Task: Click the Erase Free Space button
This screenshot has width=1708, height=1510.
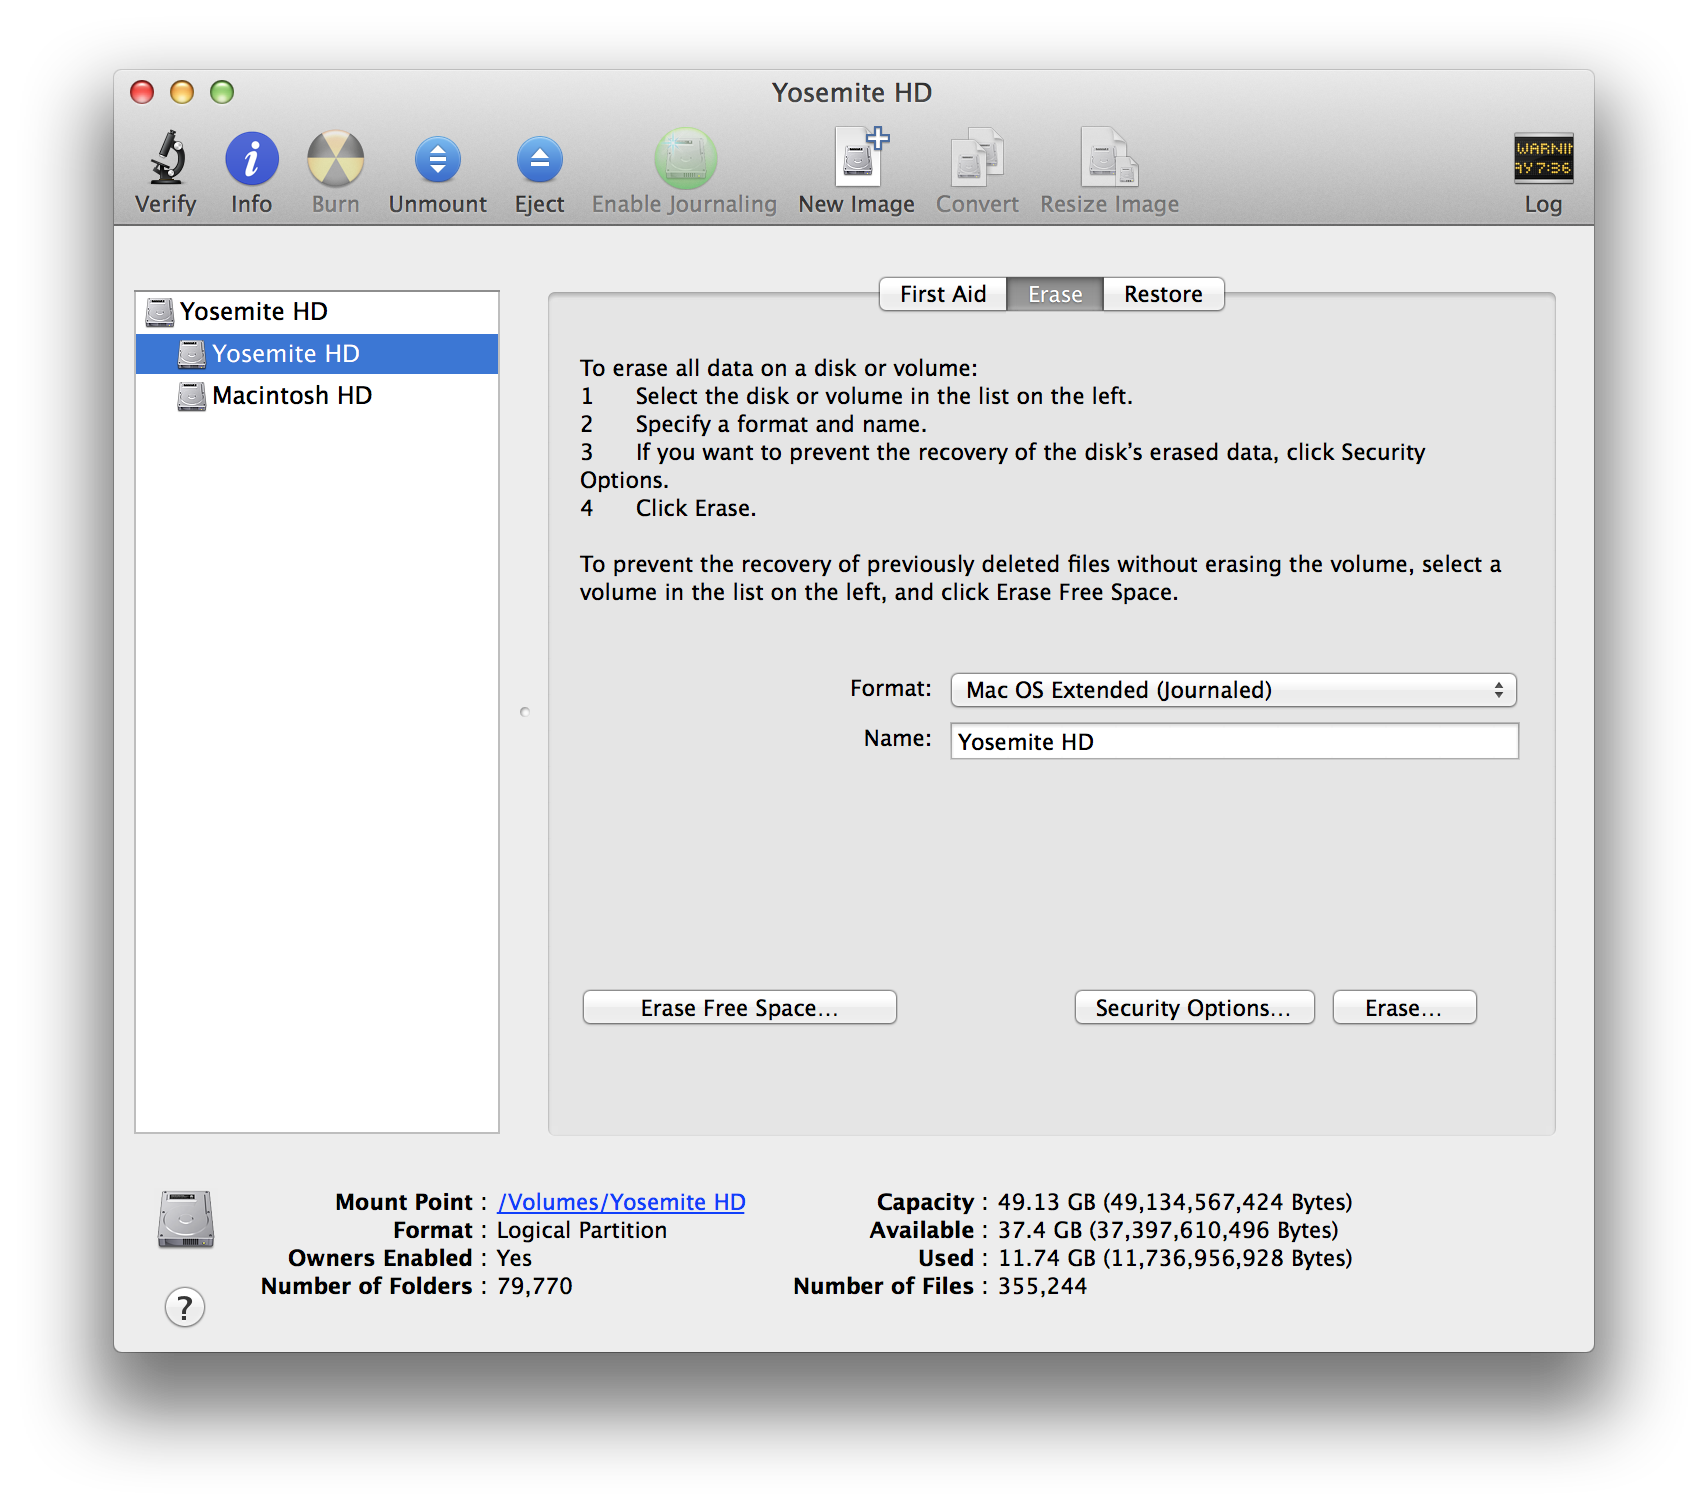Action: point(740,1008)
